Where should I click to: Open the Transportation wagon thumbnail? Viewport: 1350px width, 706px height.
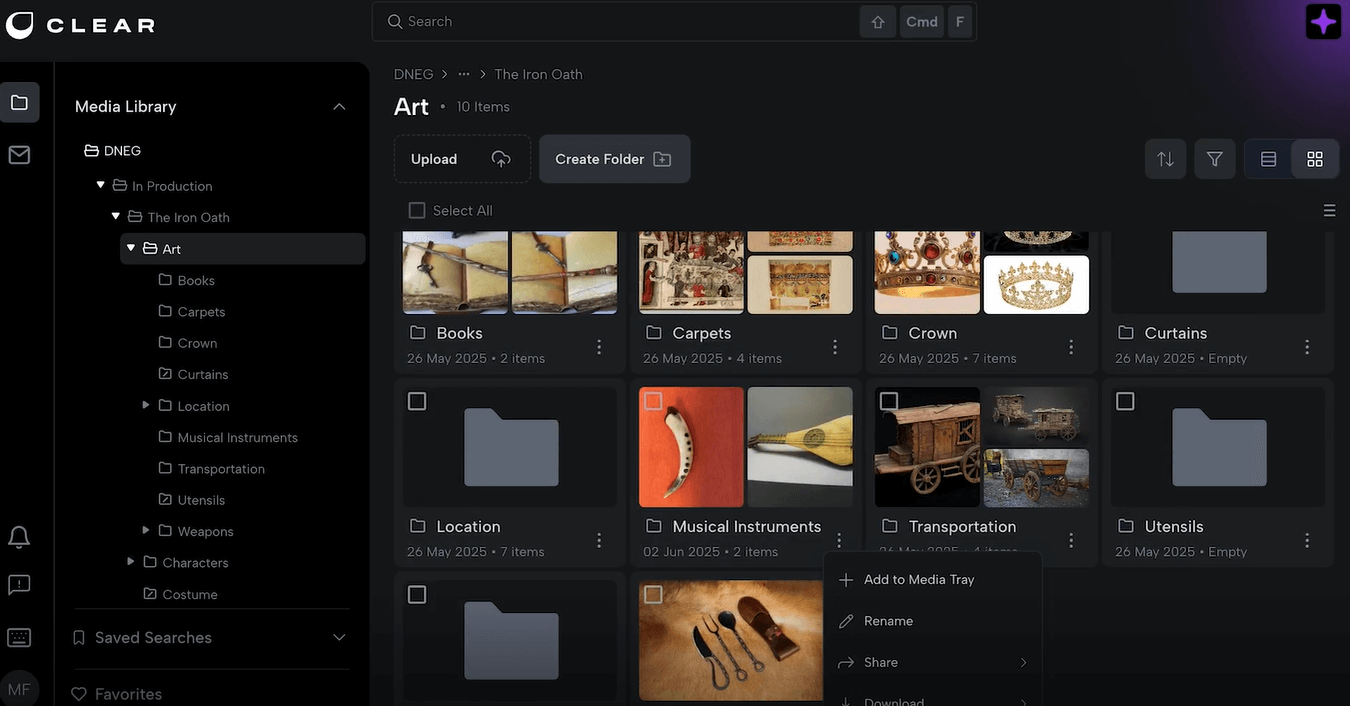pyautogui.click(x=982, y=447)
